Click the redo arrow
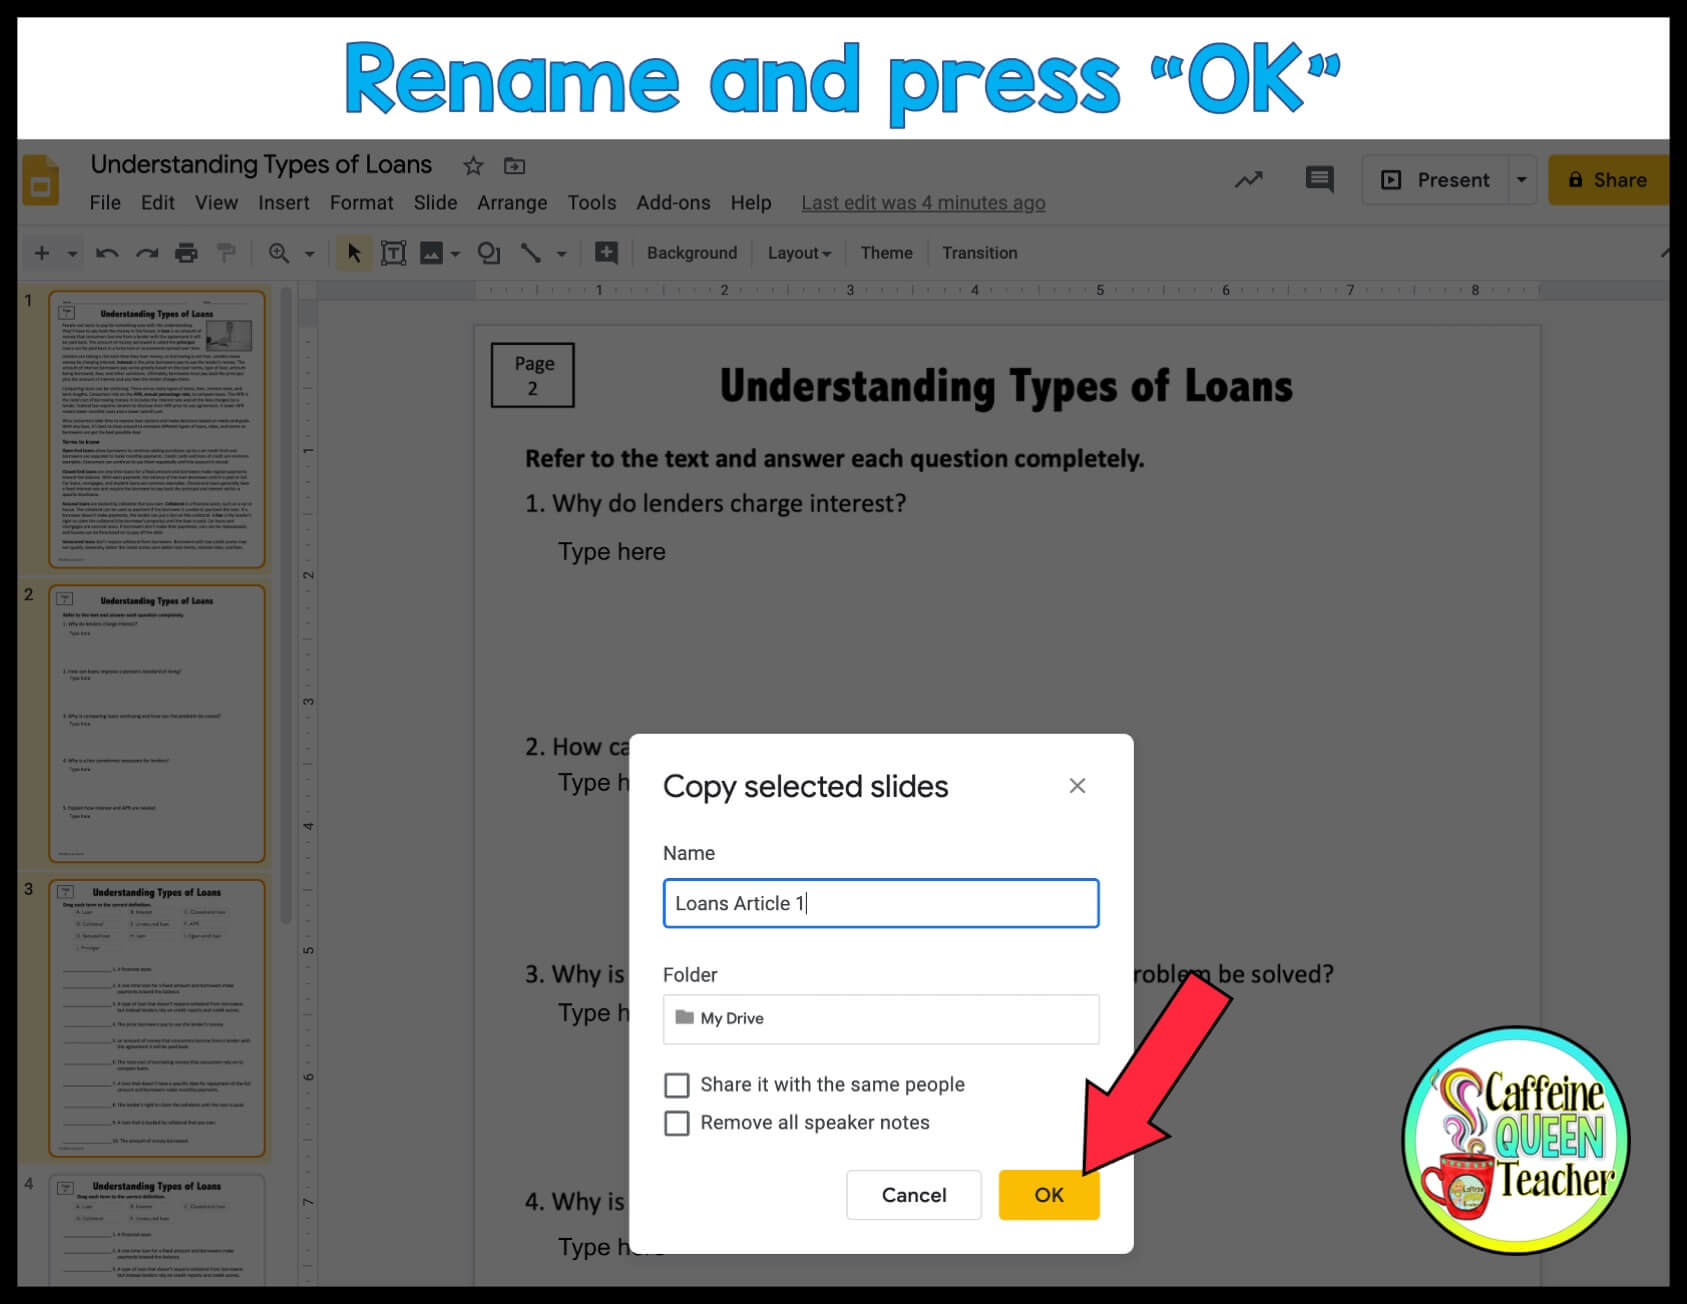 point(147,253)
